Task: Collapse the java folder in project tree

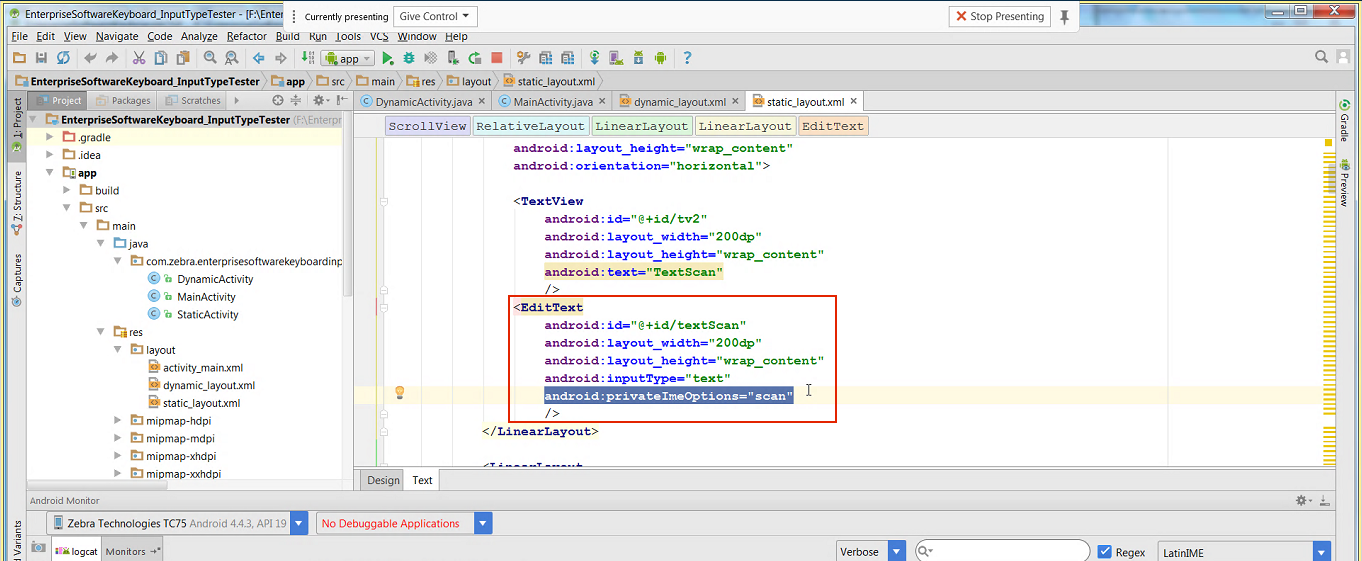Action: pyautogui.click(x=101, y=244)
